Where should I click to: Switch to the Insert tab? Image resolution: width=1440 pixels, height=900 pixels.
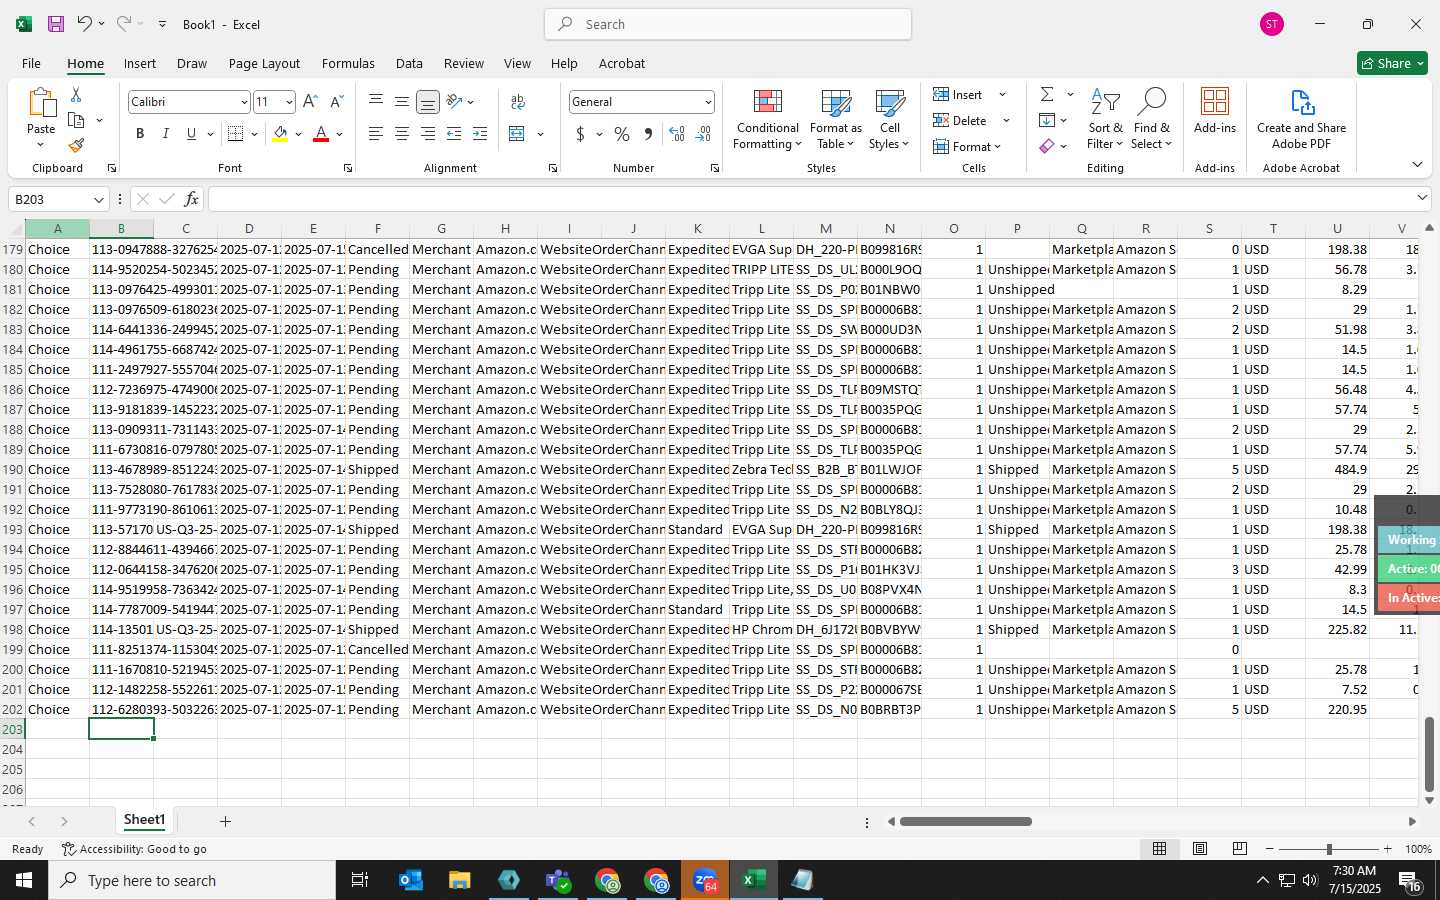[x=140, y=63]
